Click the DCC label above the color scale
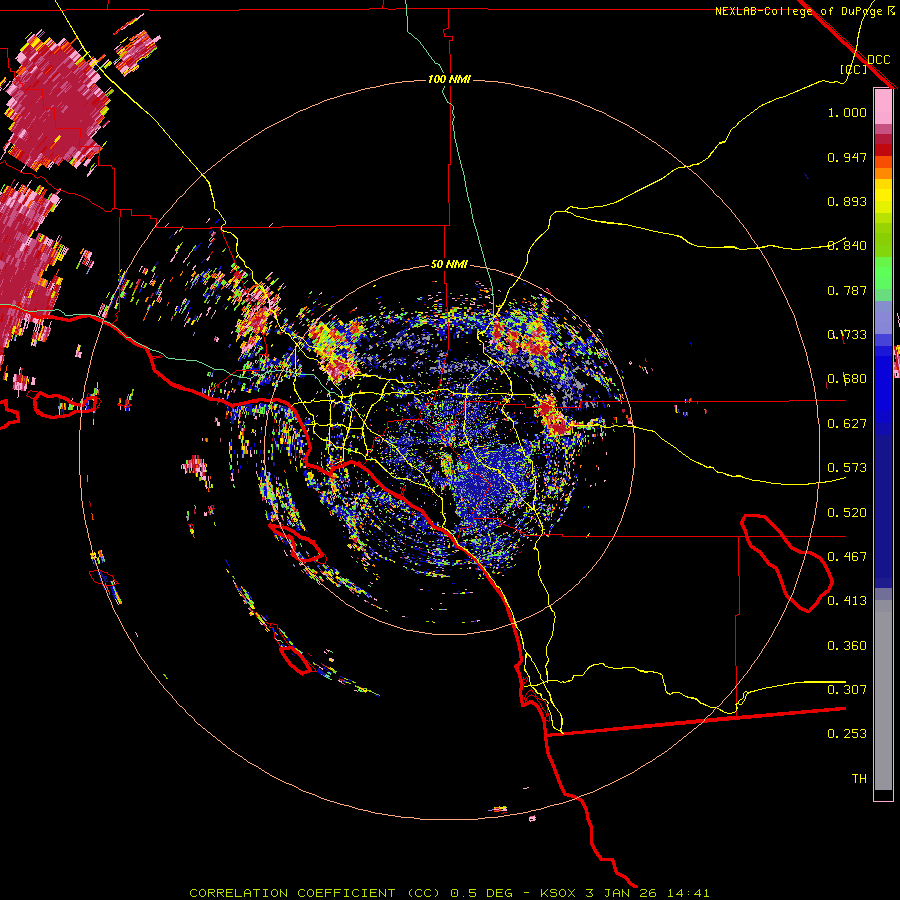This screenshot has width=900, height=900. pyautogui.click(x=879, y=60)
